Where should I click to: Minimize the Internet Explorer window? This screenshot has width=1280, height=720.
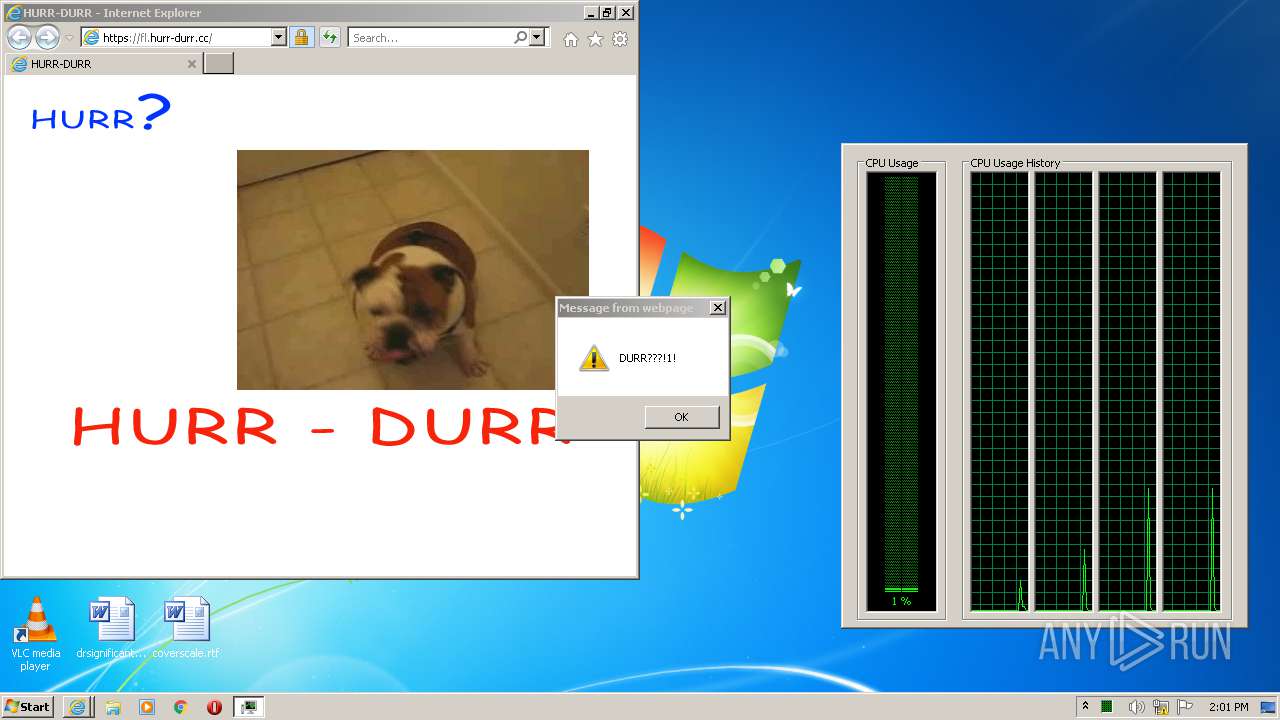[x=591, y=13]
